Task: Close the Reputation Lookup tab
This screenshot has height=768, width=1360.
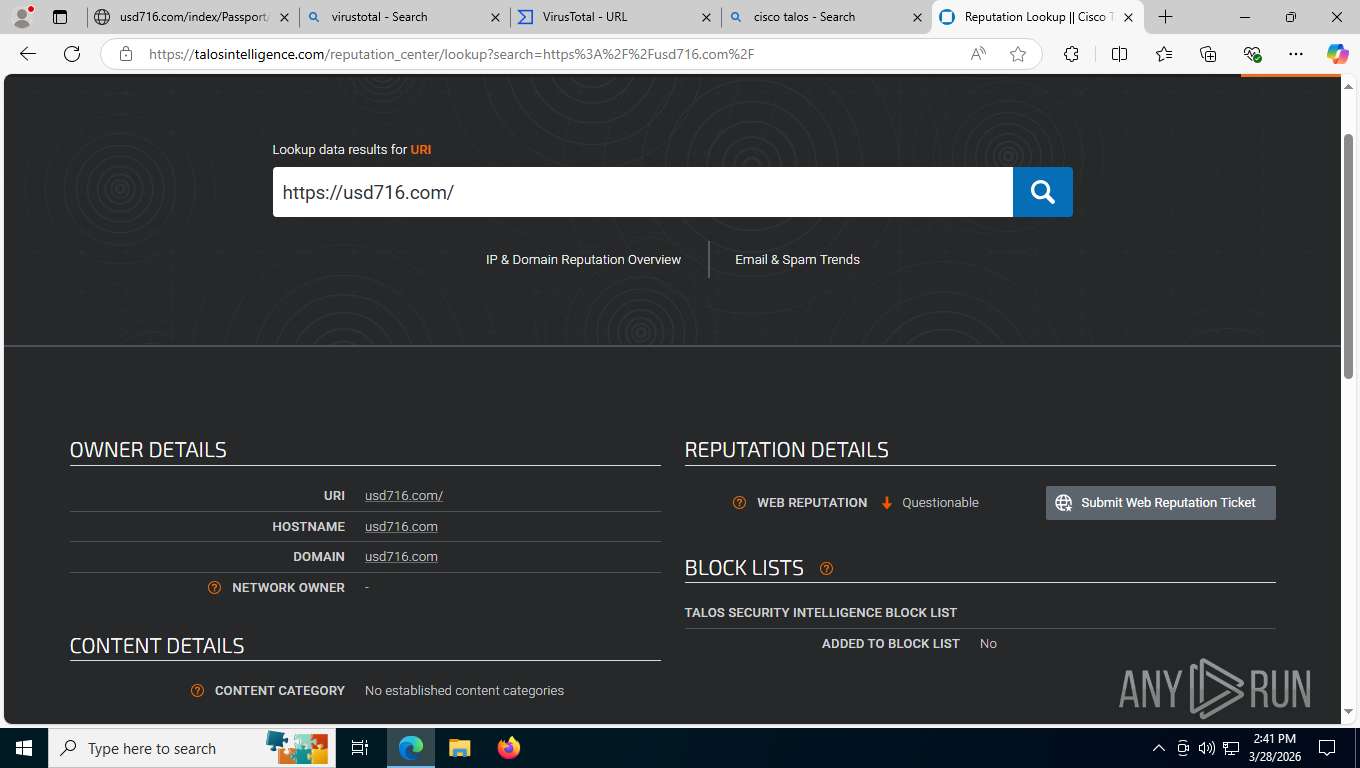Action: (1128, 17)
